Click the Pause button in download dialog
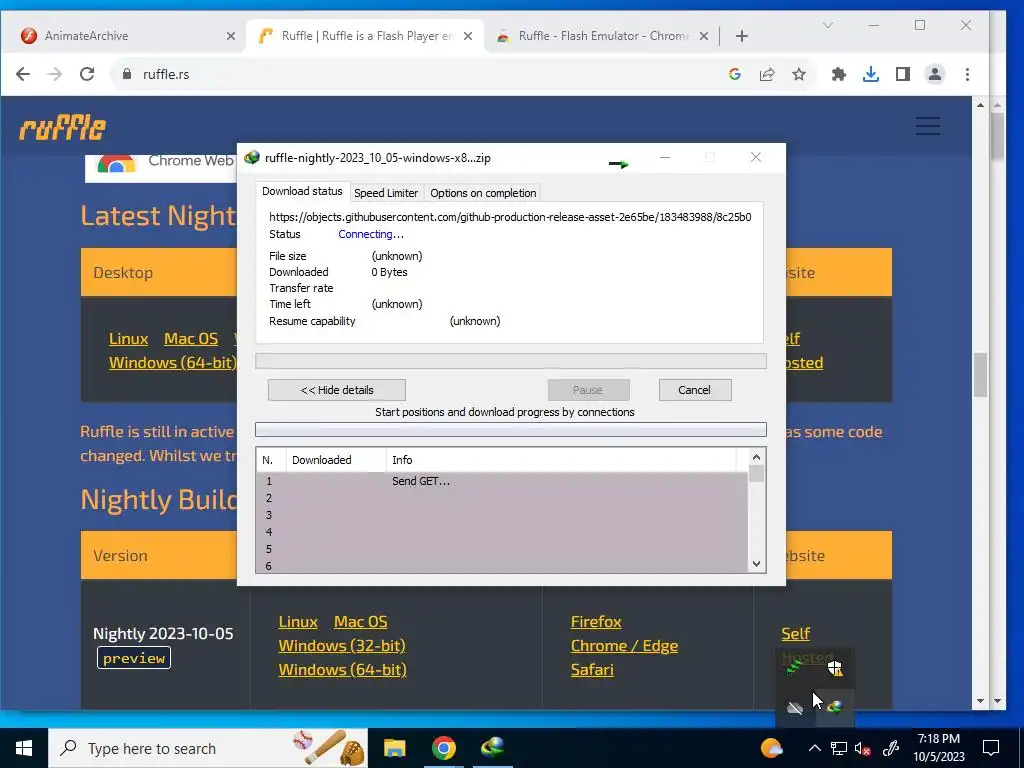1024x768 pixels. click(x=588, y=390)
